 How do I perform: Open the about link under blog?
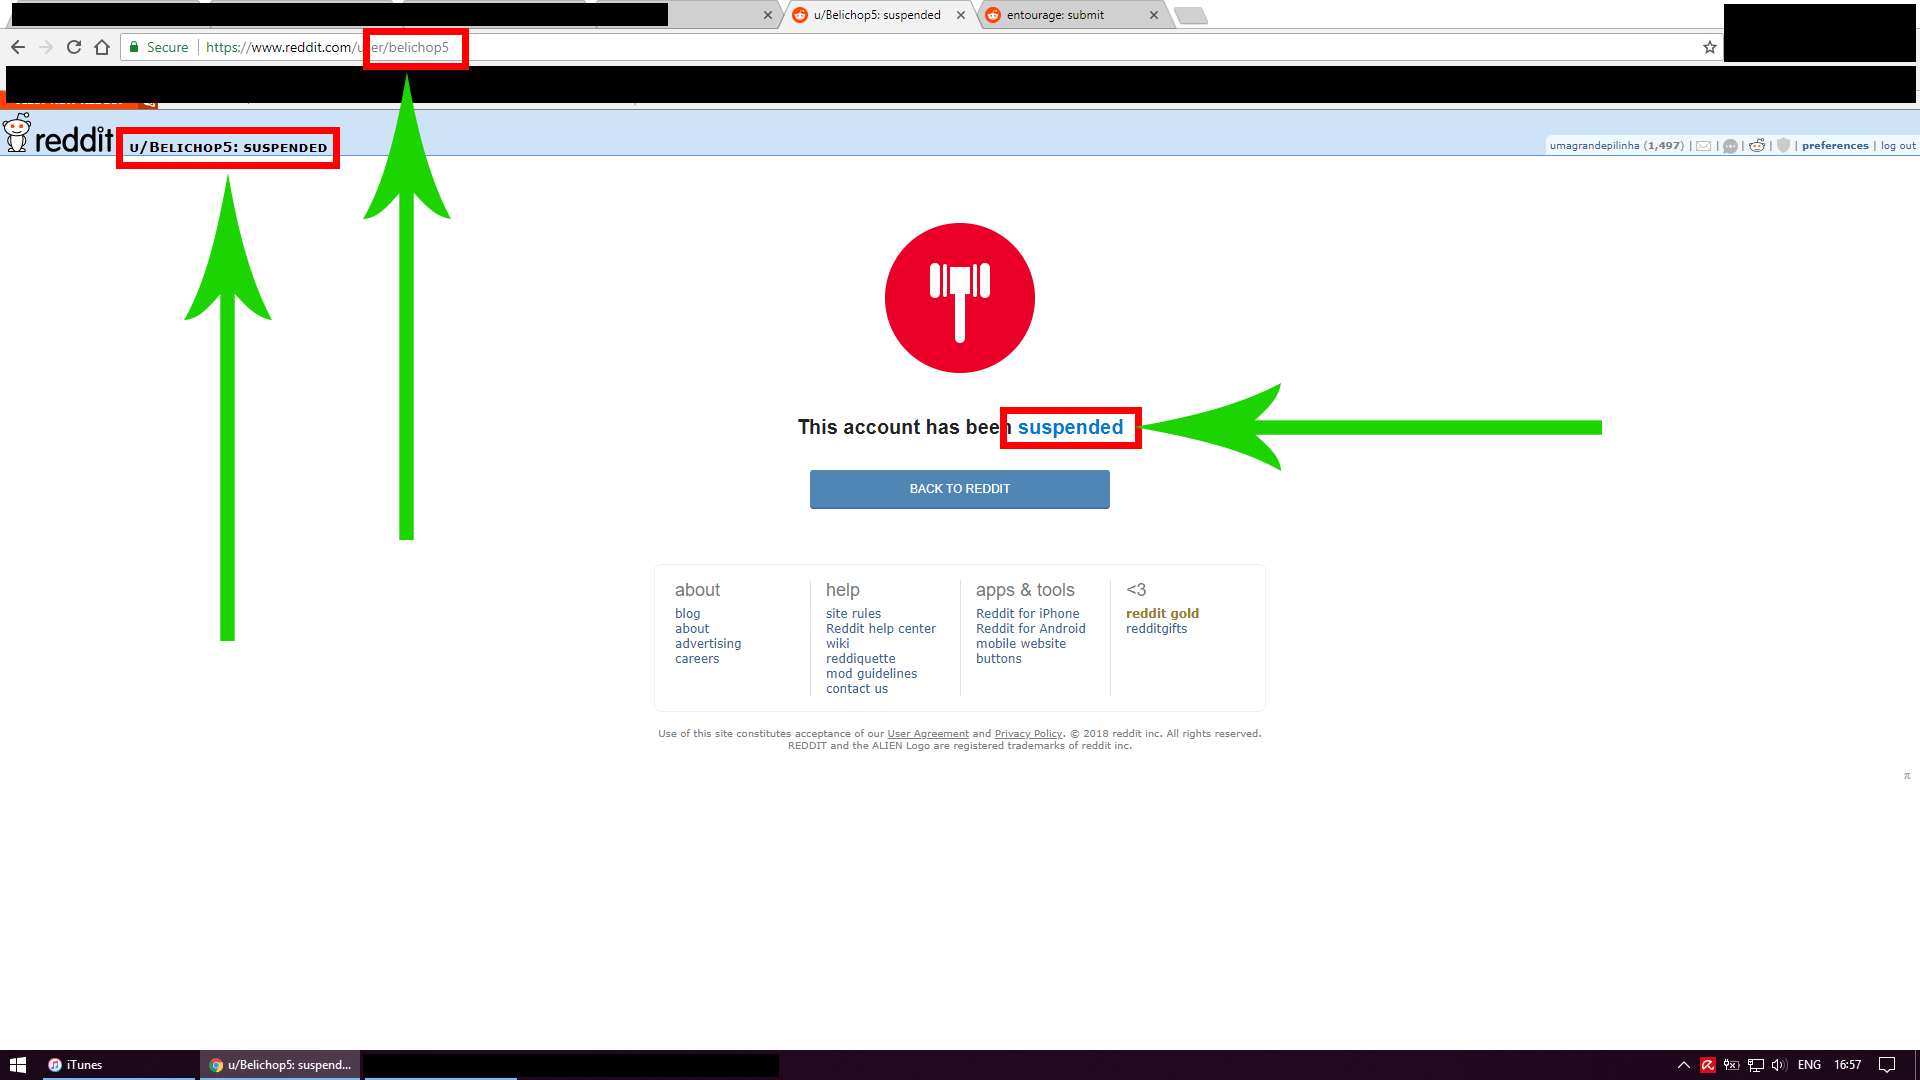(x=692, y=629)
